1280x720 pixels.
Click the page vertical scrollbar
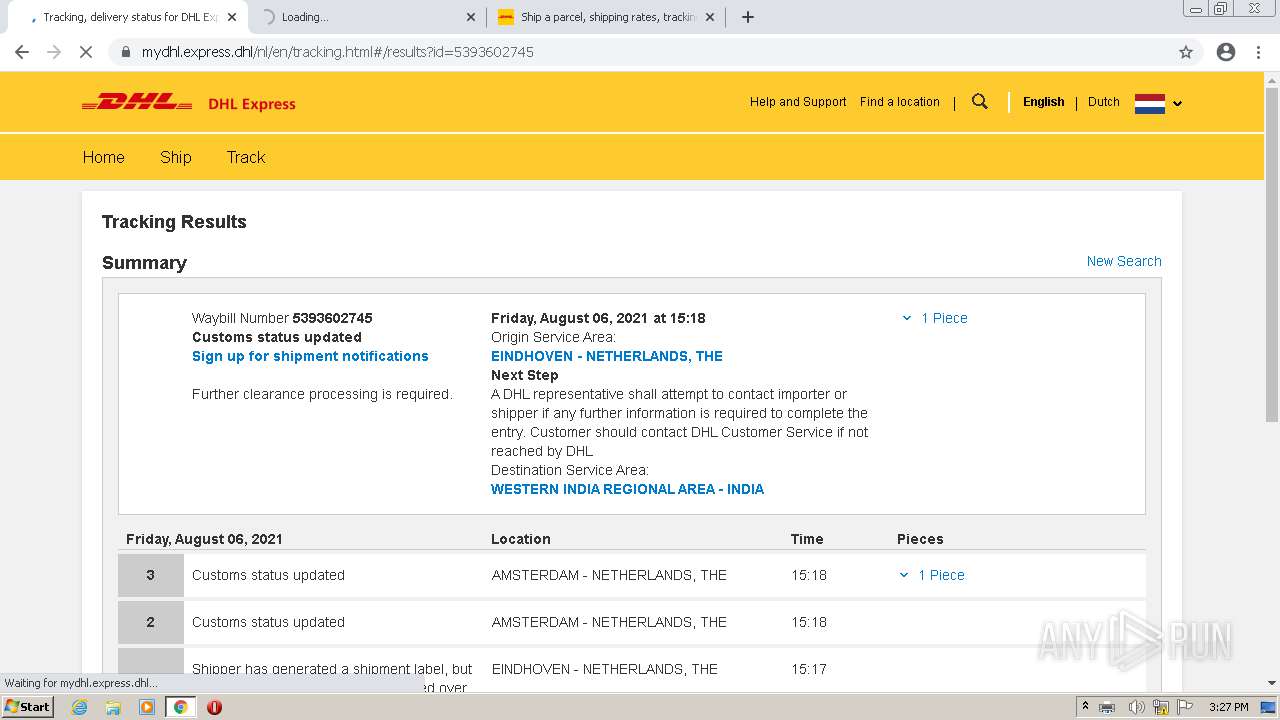pos(1271,254)
